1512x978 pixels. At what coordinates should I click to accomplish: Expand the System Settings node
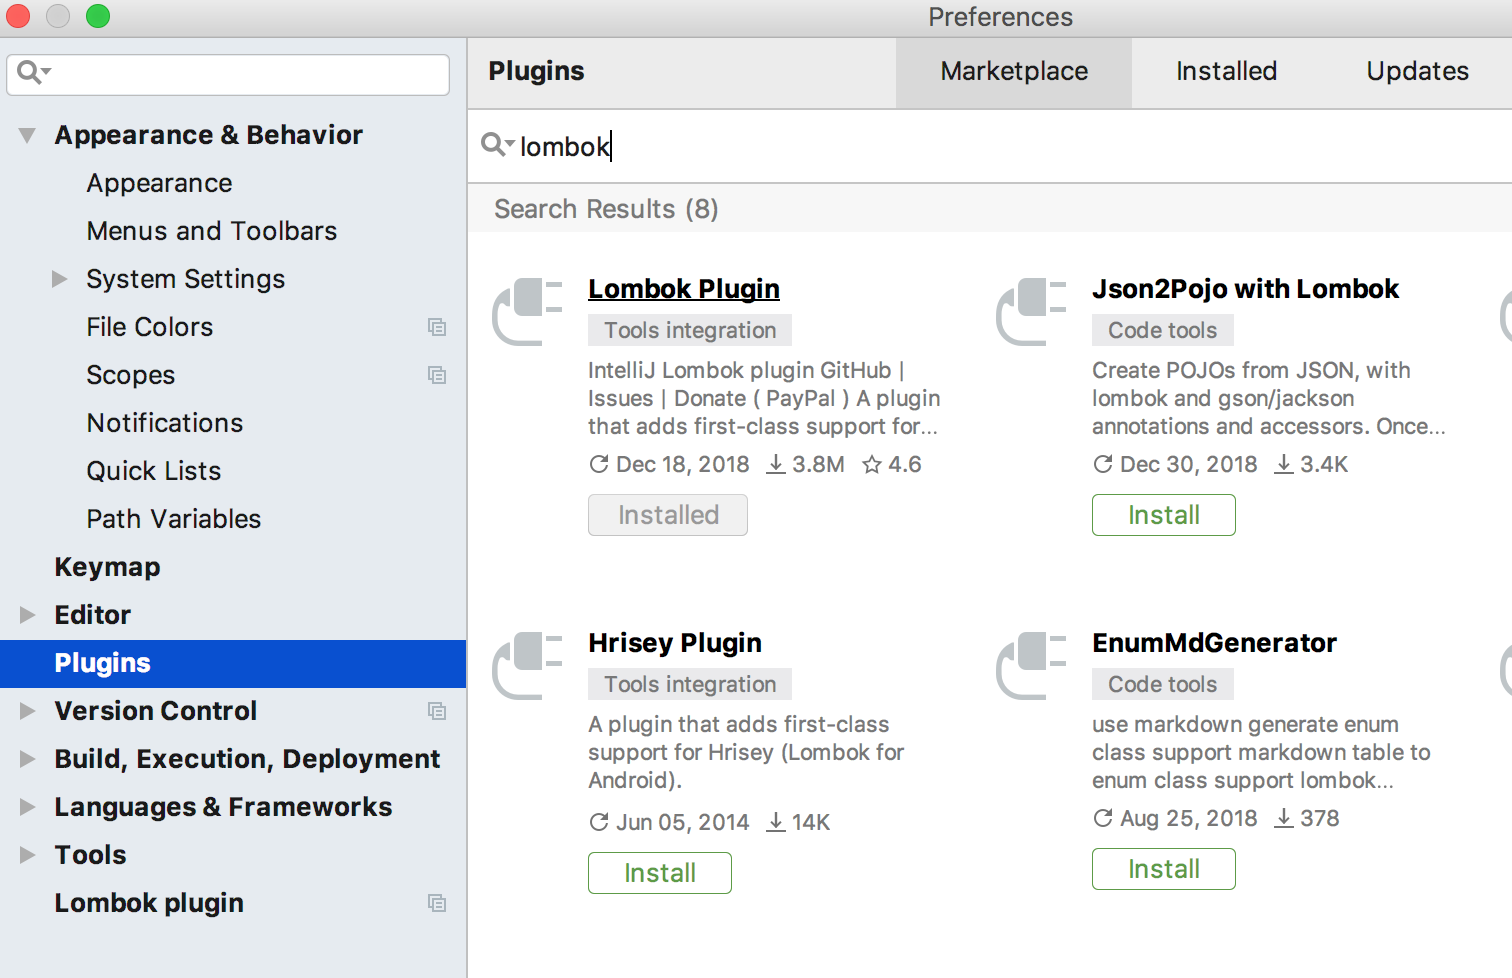(59, 279)
